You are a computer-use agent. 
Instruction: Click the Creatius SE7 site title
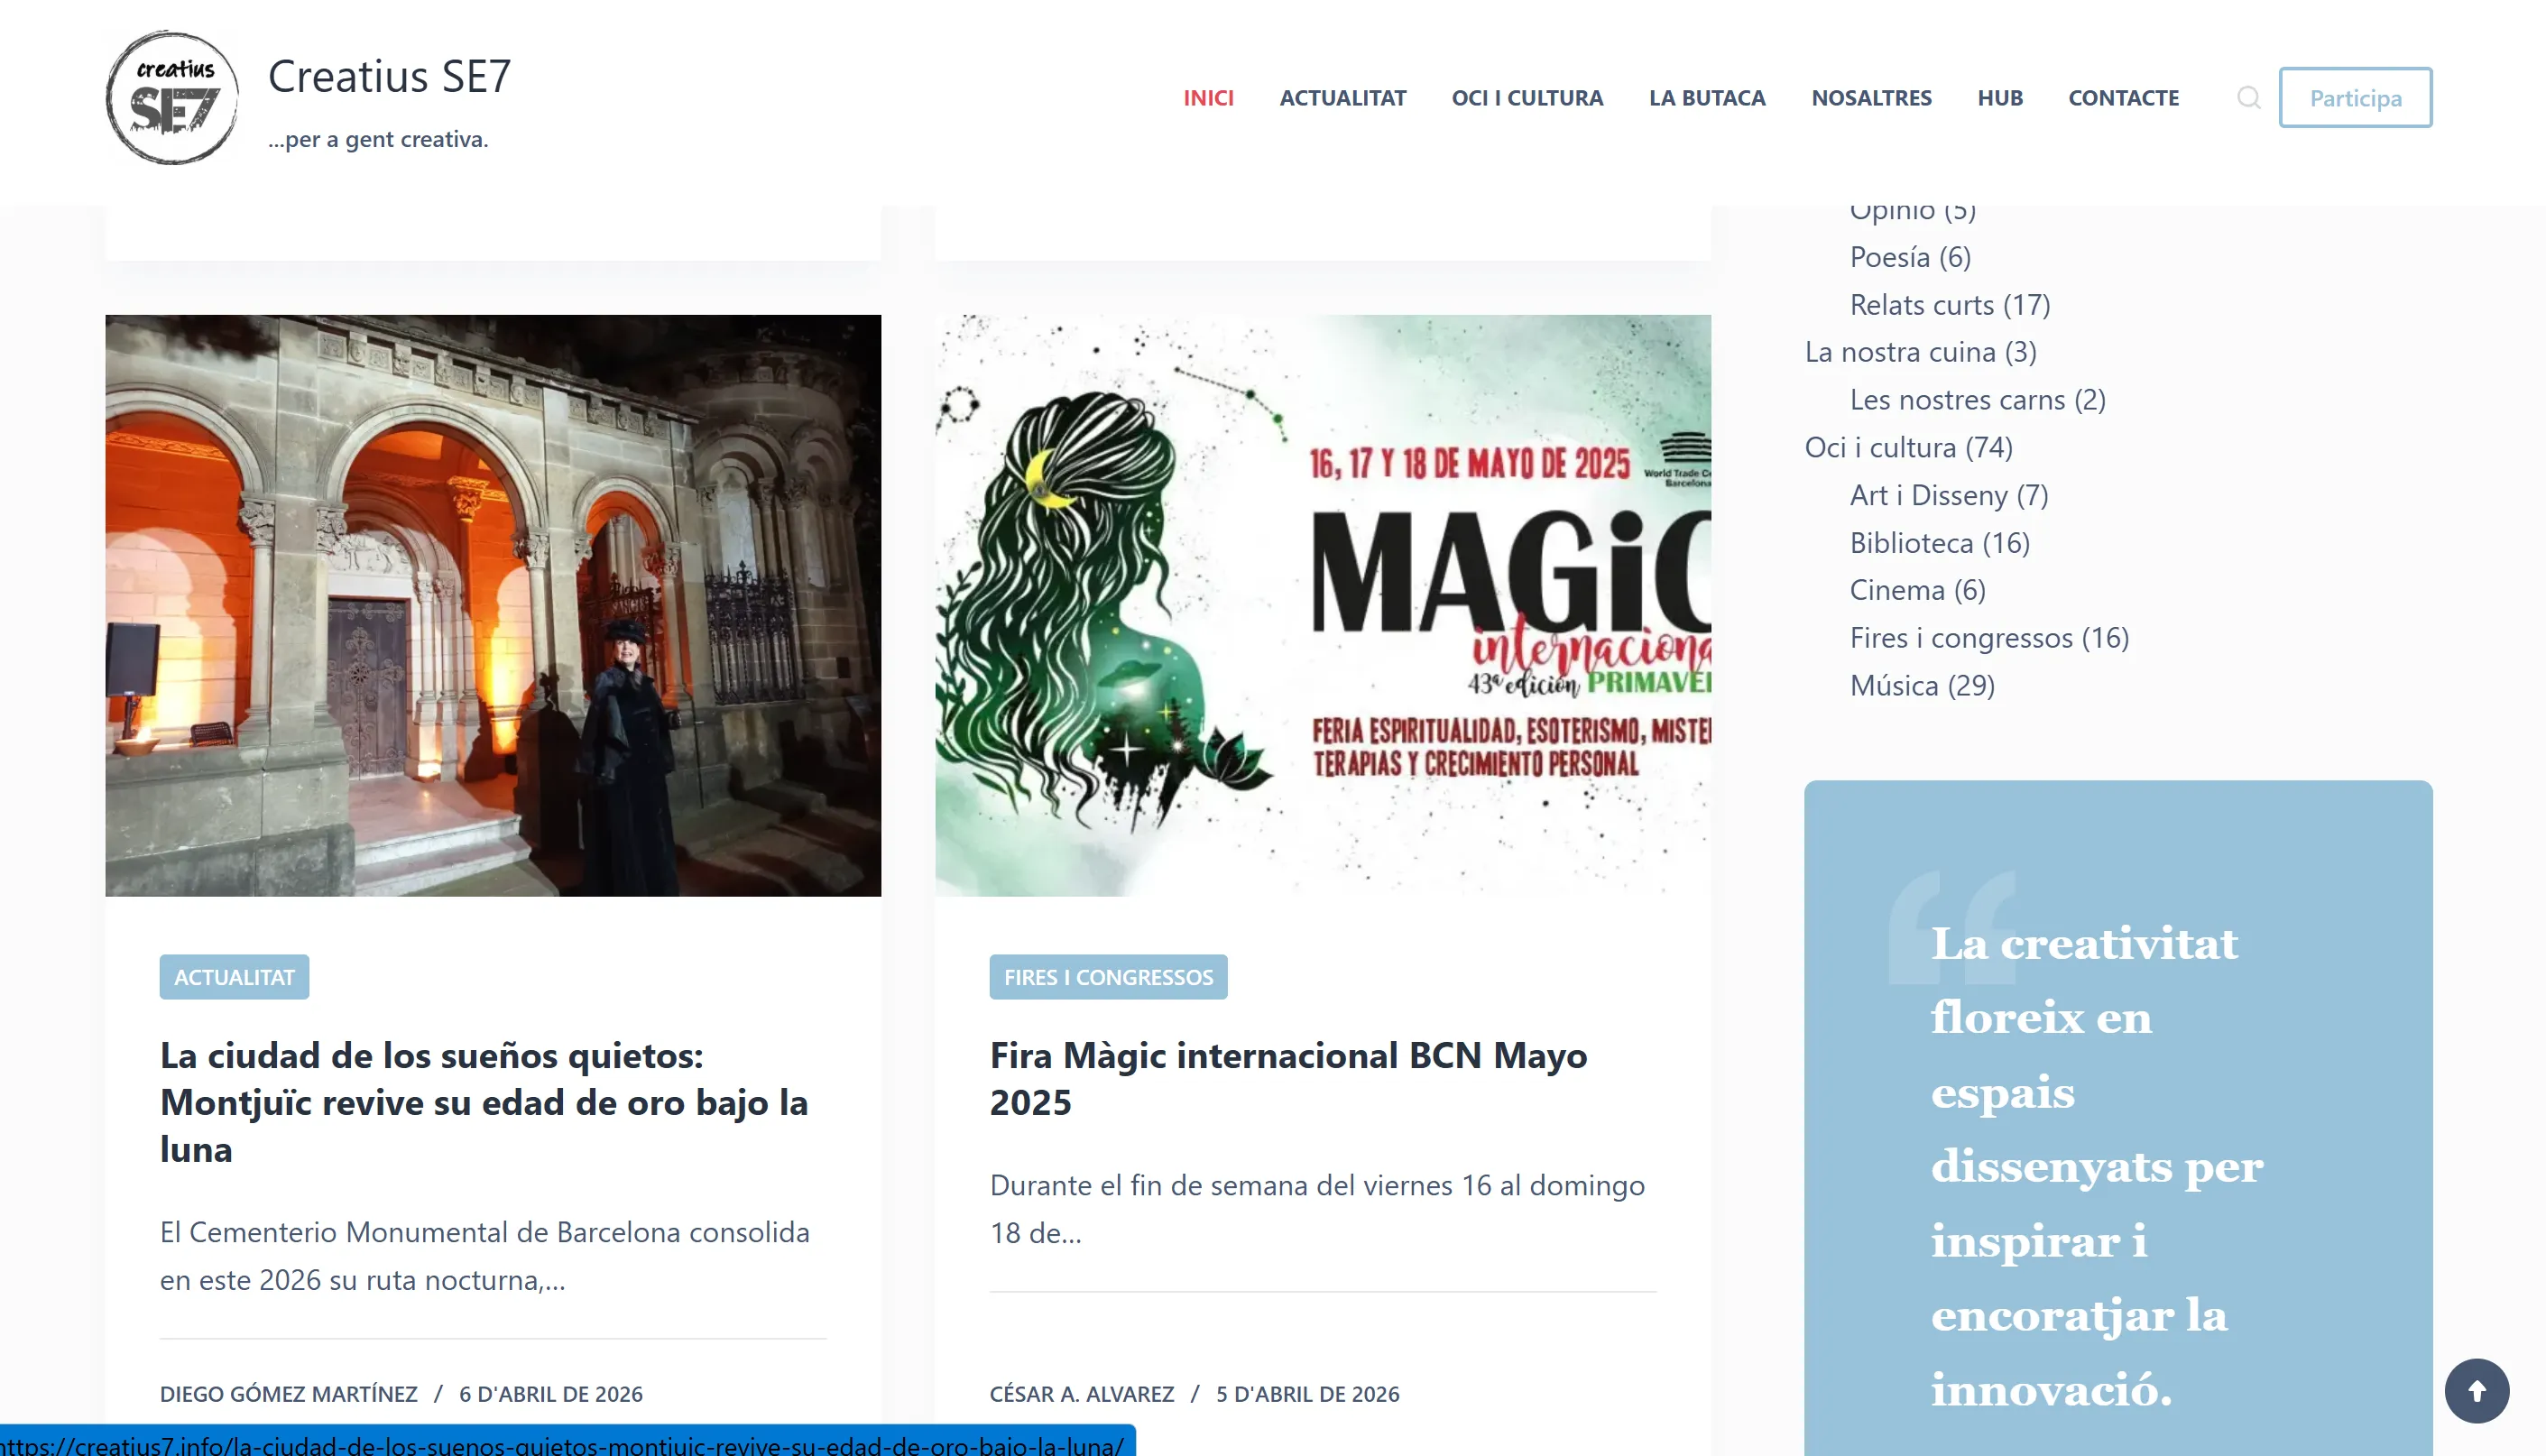click(389, 76)
